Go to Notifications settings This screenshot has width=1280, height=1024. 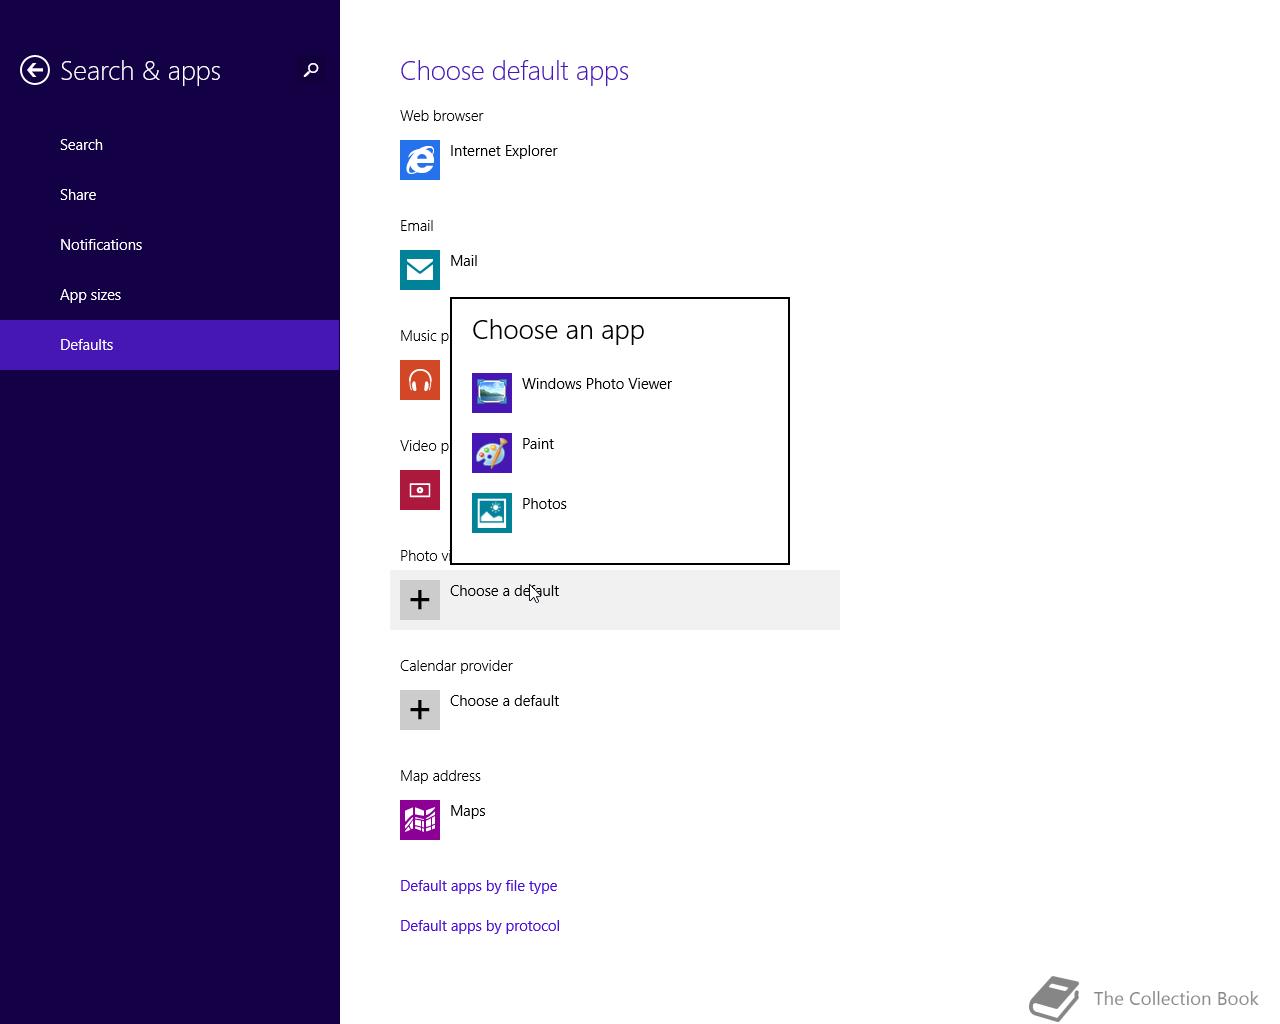[170, 245]
